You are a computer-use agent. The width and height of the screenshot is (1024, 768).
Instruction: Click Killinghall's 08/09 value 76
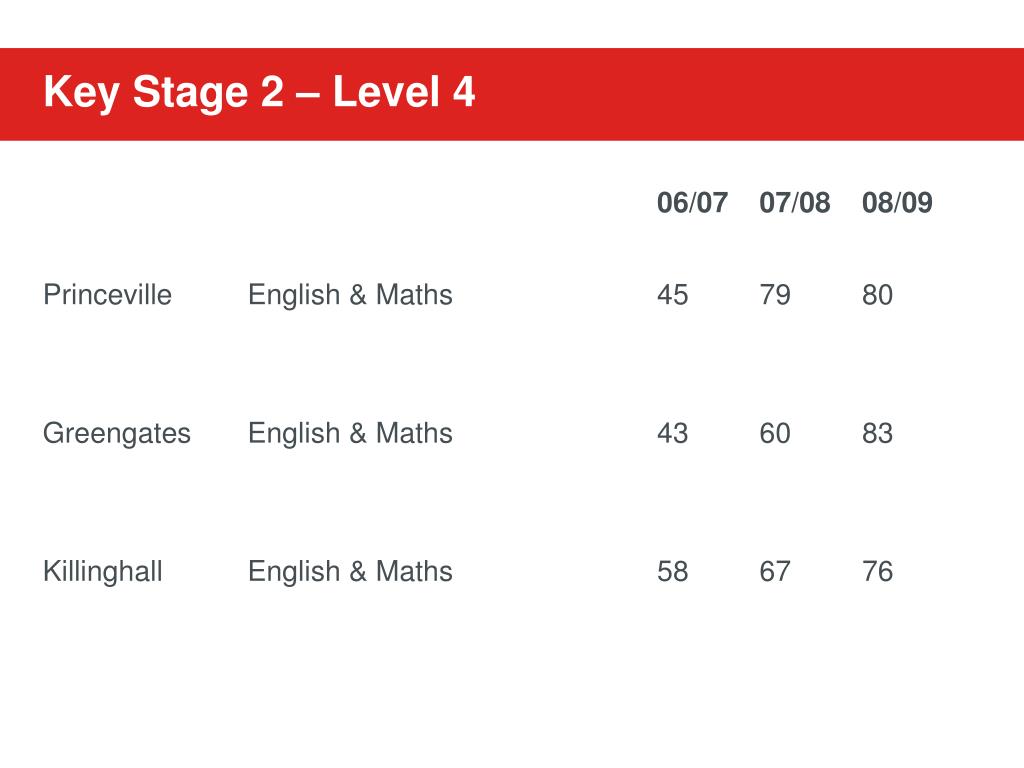(877, 572)
